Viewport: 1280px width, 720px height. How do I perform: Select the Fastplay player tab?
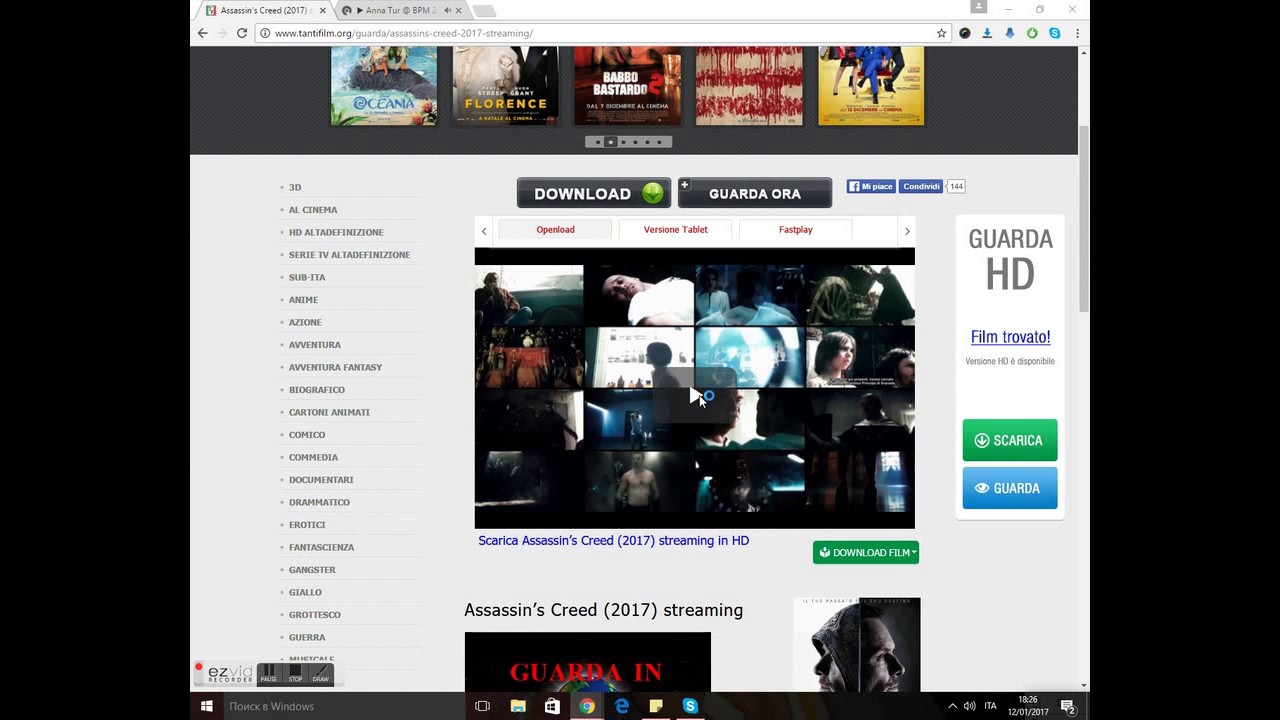795,230
